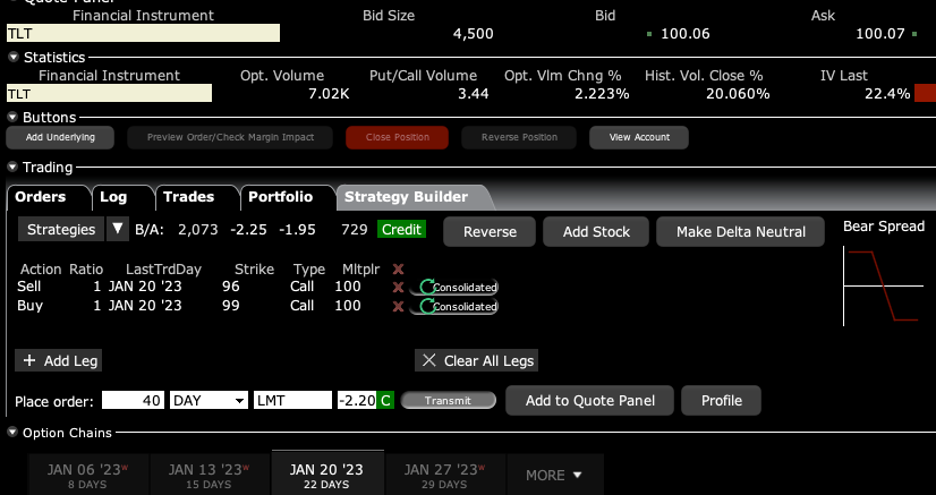Viewport: 936px width, 496px height.
Task: Click the Transmit order button
Action: [448, 400]
